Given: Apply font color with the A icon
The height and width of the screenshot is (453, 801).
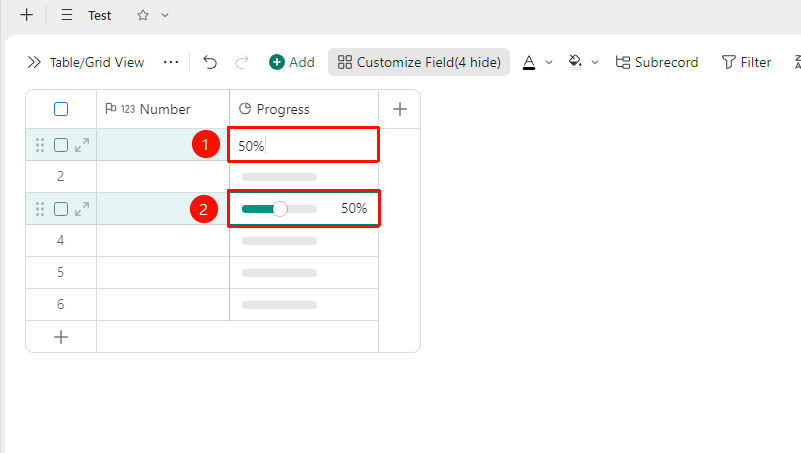Looking at the screenshot, I should click(x=529, y=62).
